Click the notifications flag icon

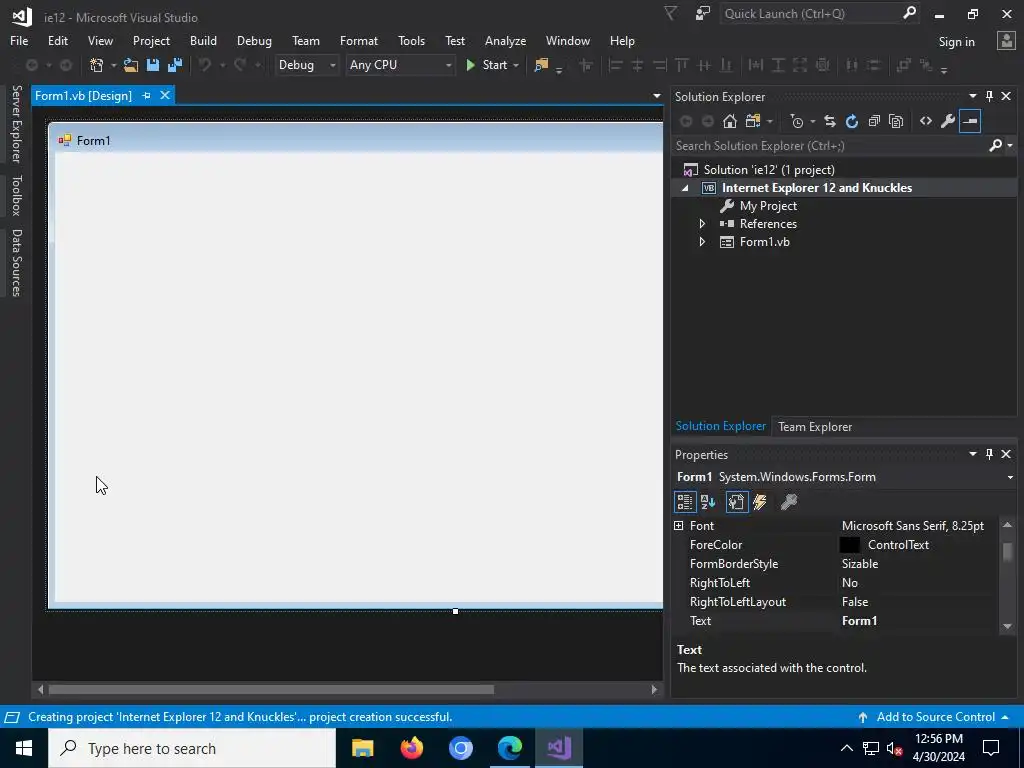coord(670,14)
